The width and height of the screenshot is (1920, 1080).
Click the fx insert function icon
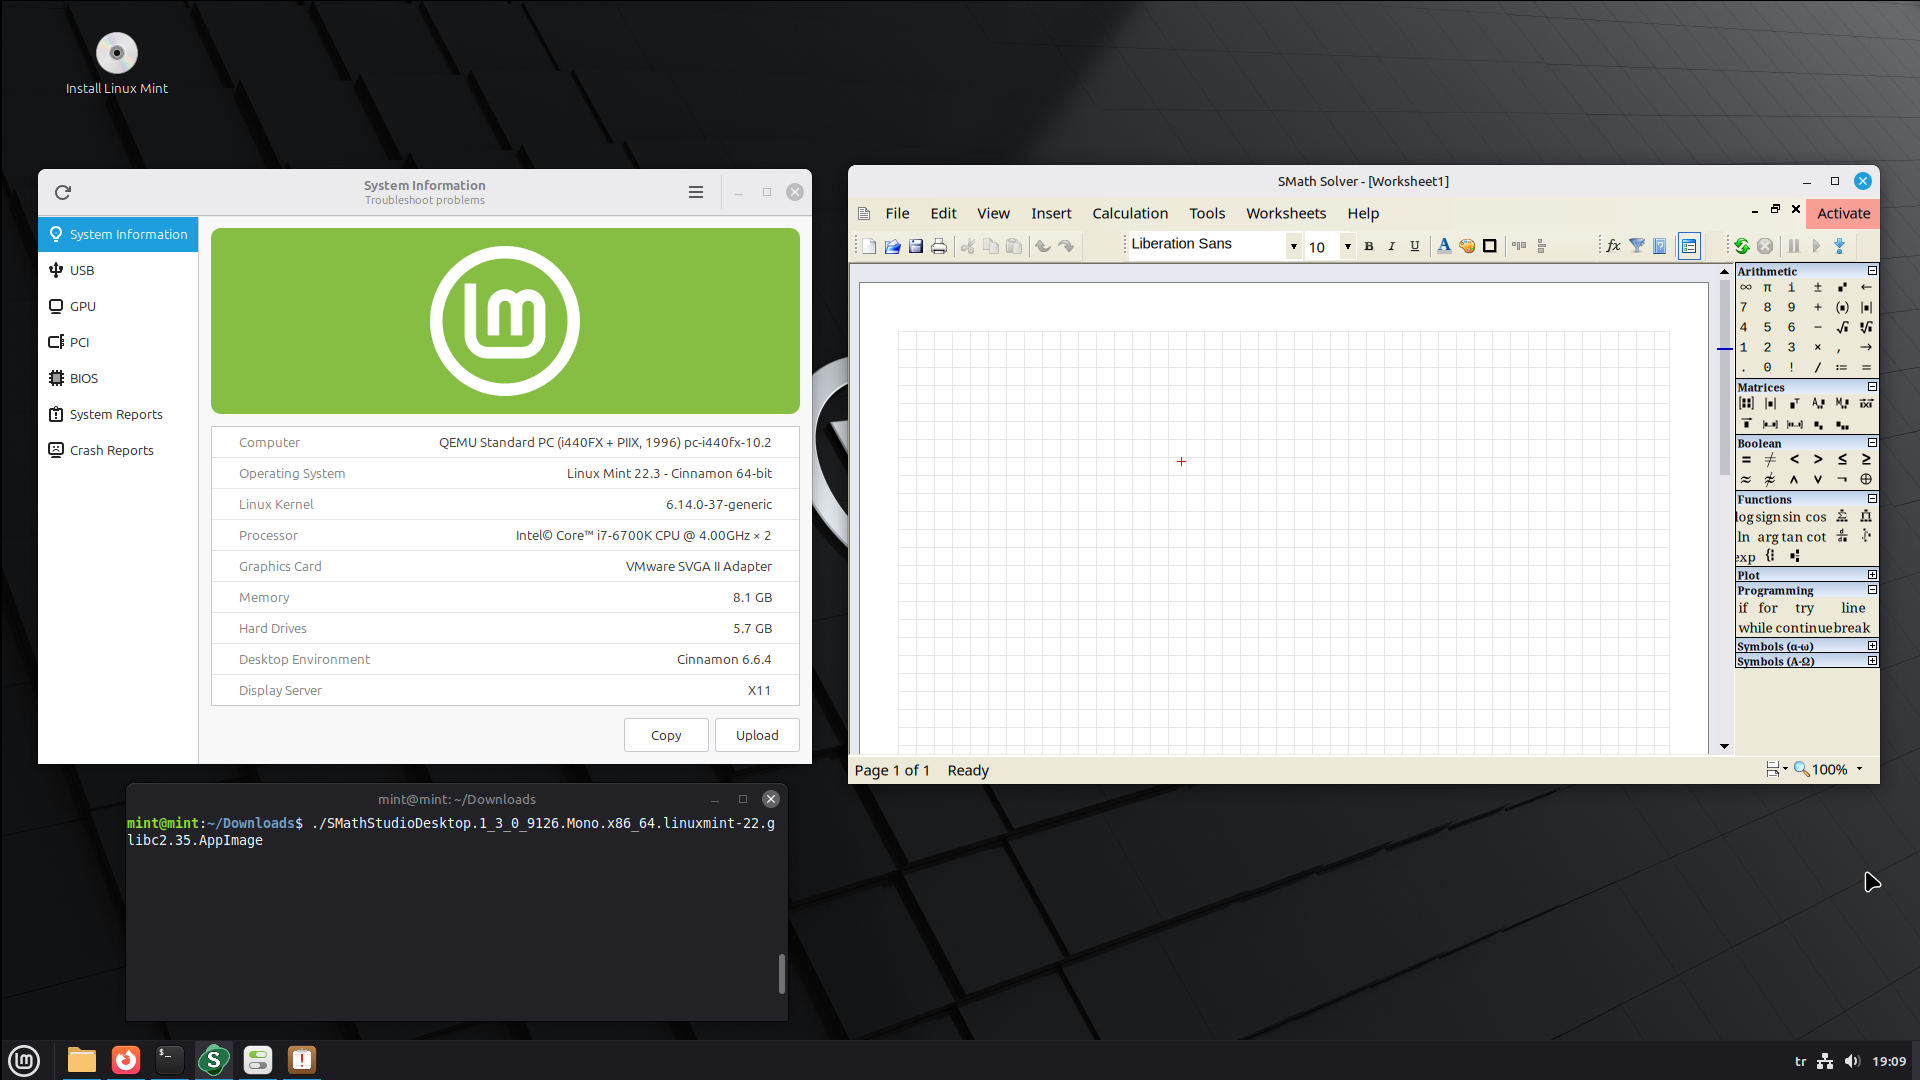1613,246
